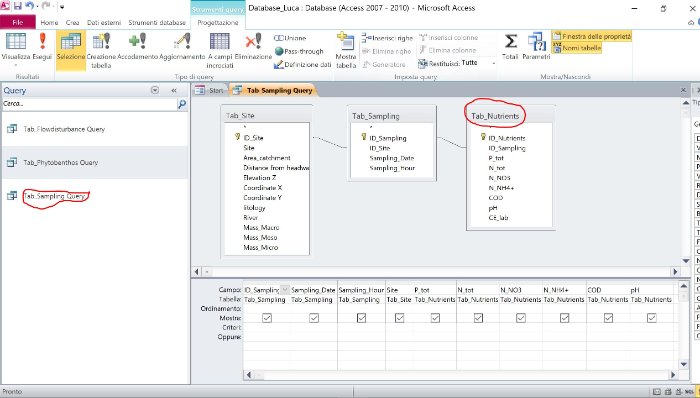Open the Query pane menu circle arrow
Screen dimensions: 700x398
pyautogui.click(x=154, y=90)
